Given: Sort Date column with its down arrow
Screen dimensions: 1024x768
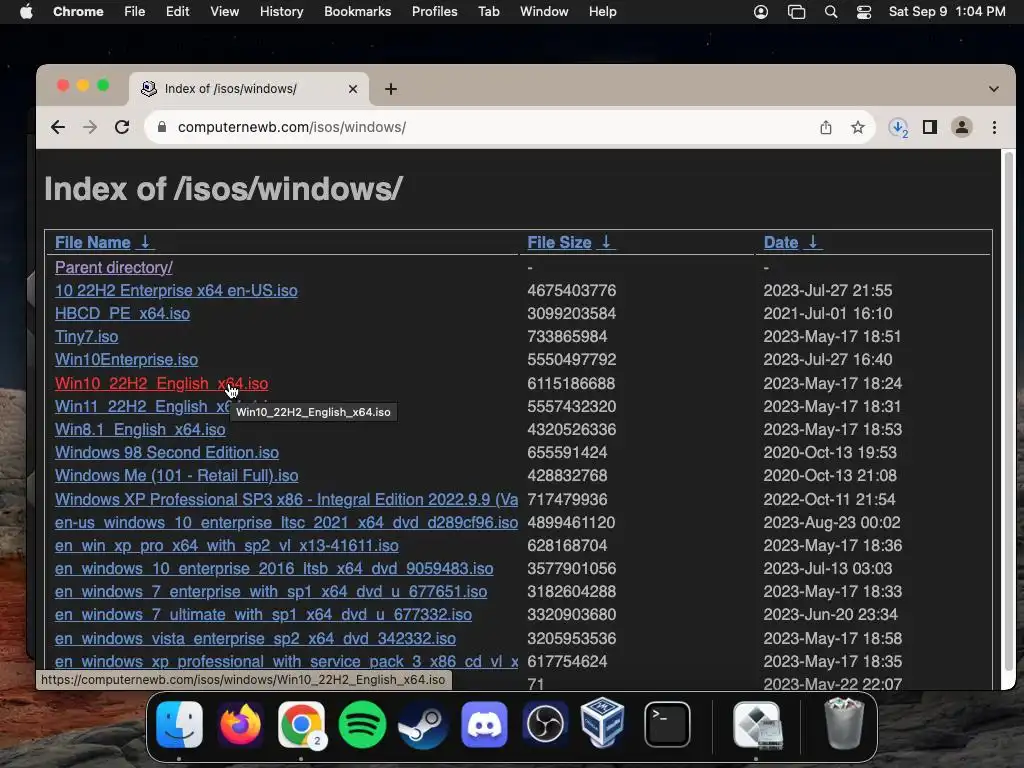Looking at the screenshot, I should (x=812, y=242).
